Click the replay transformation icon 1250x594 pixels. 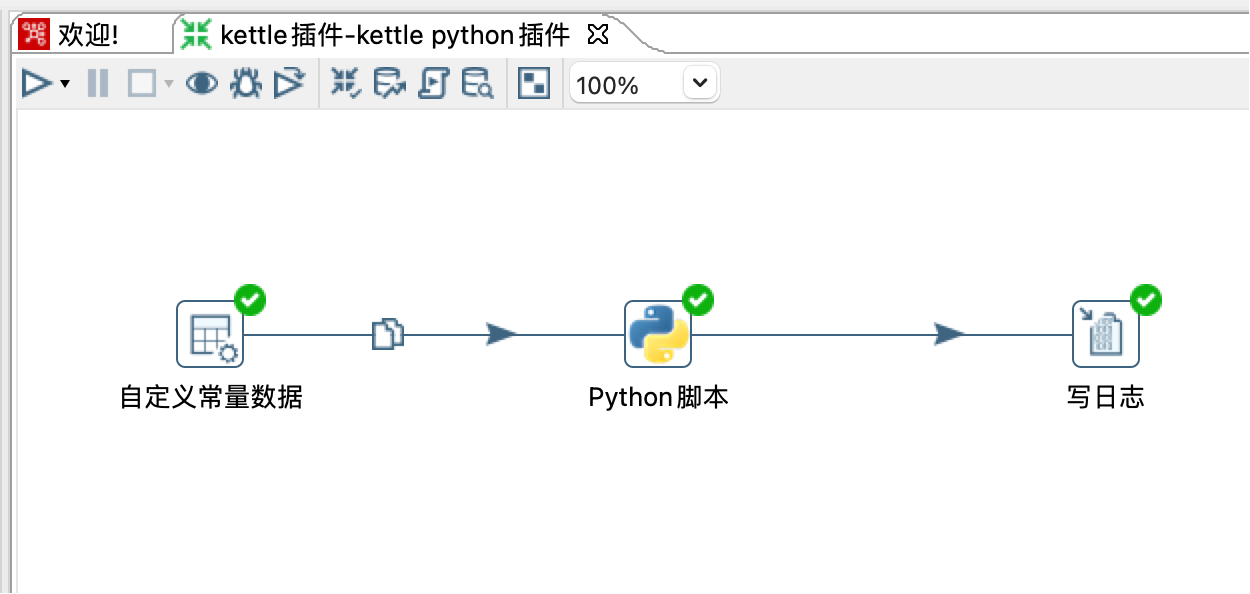(289, 84)
